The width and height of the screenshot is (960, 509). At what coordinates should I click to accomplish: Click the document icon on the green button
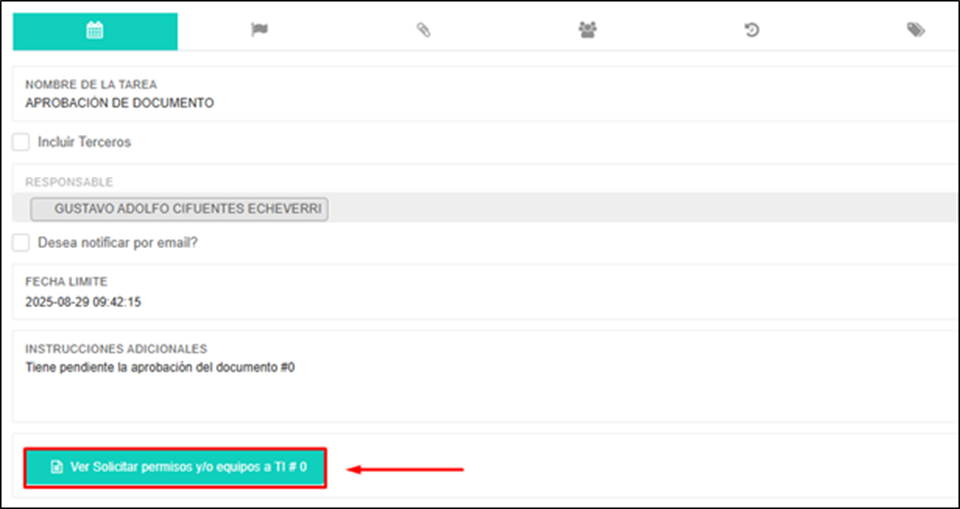tap(57, 467)
